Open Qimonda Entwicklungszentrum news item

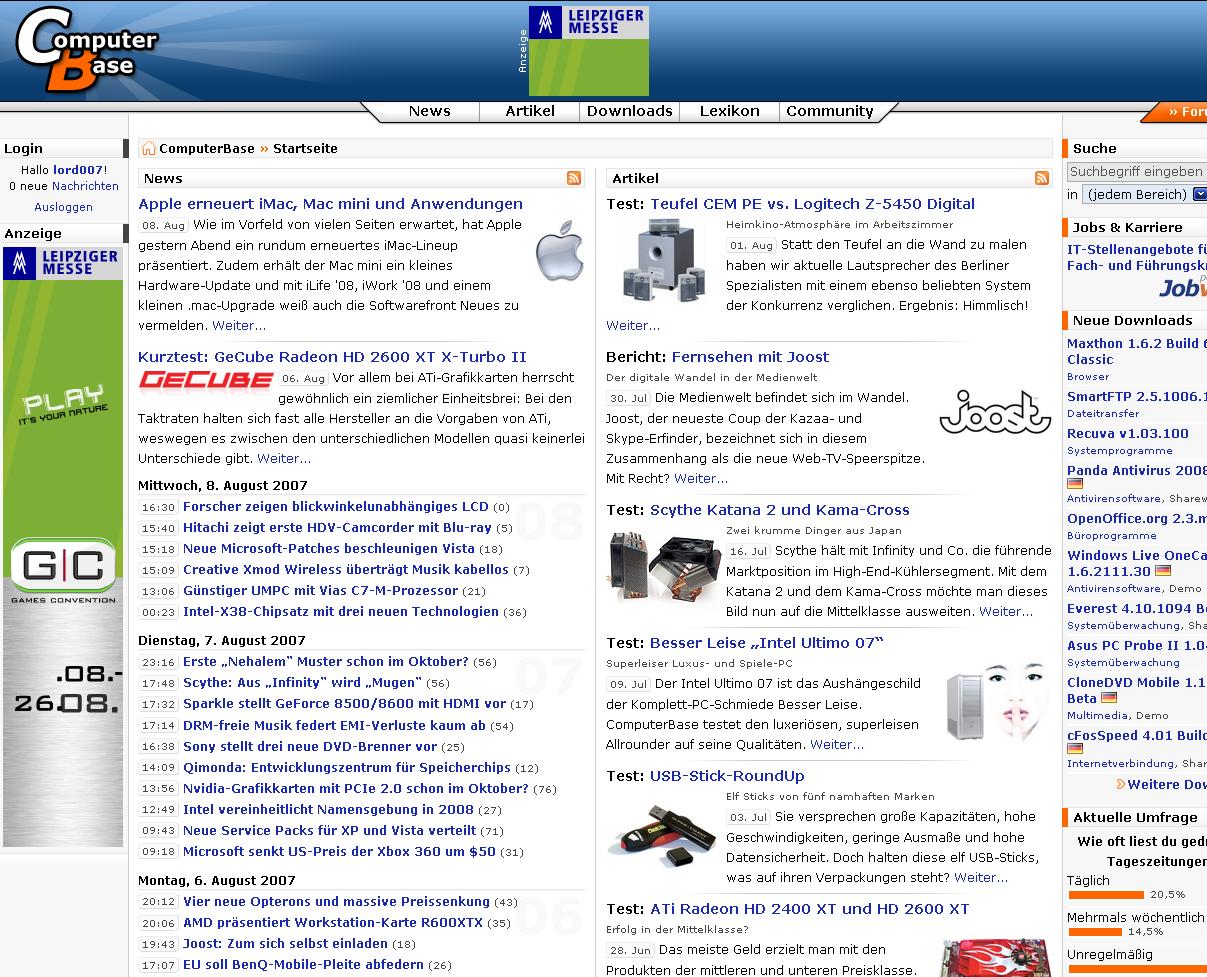[347, 767]
